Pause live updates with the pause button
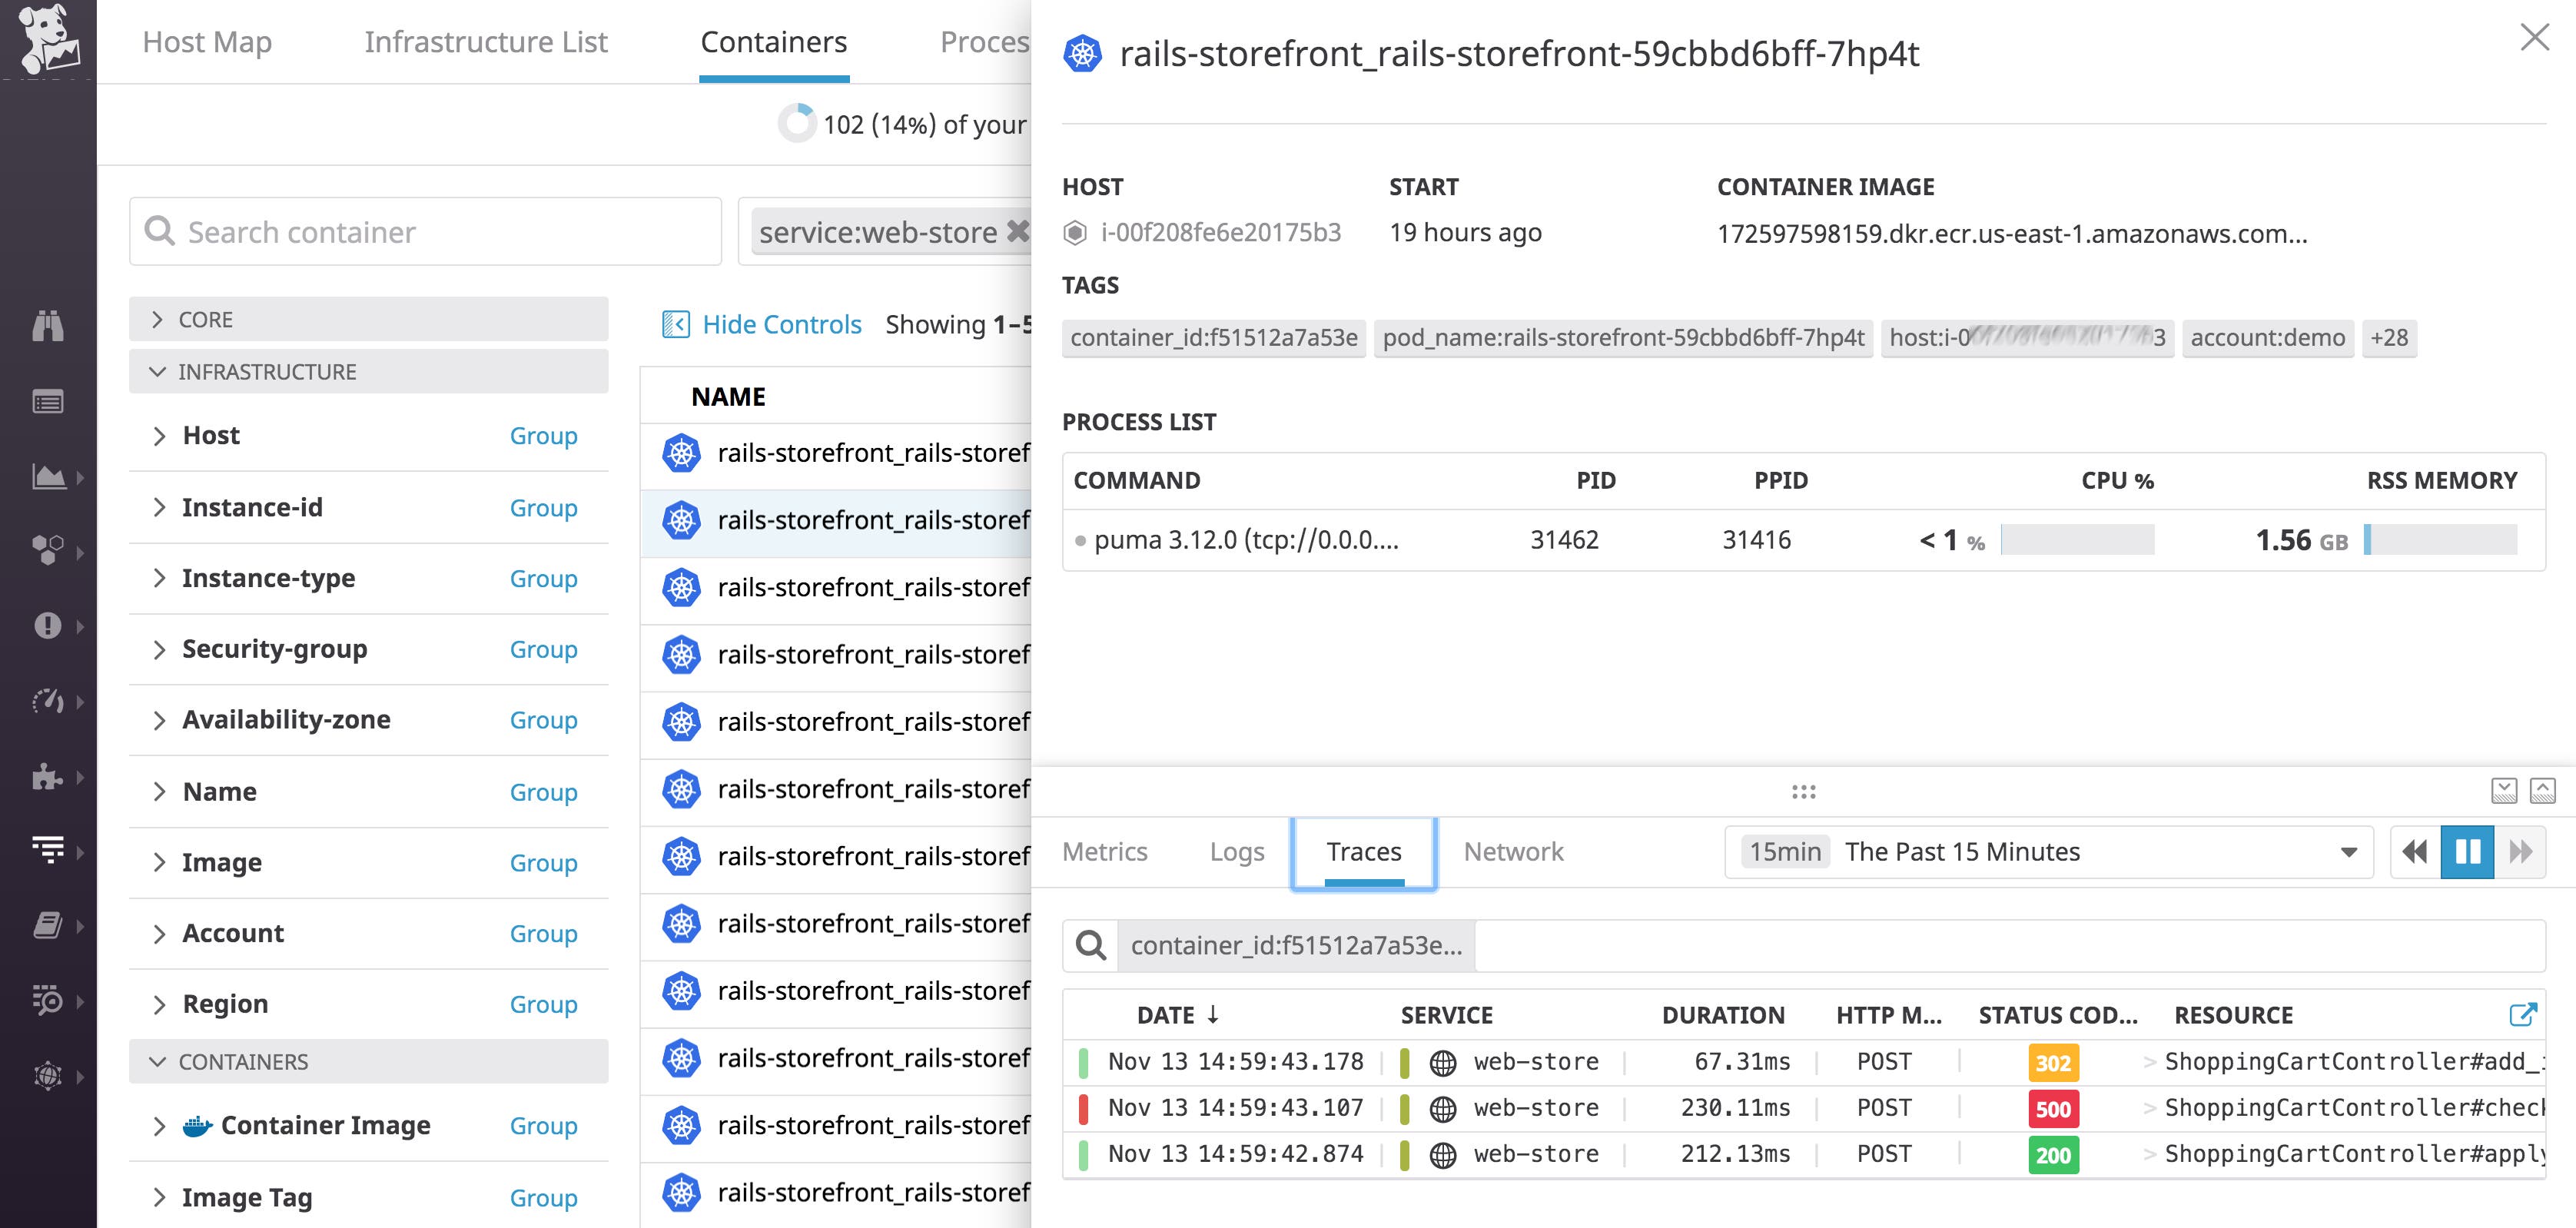 (2467, 852)
